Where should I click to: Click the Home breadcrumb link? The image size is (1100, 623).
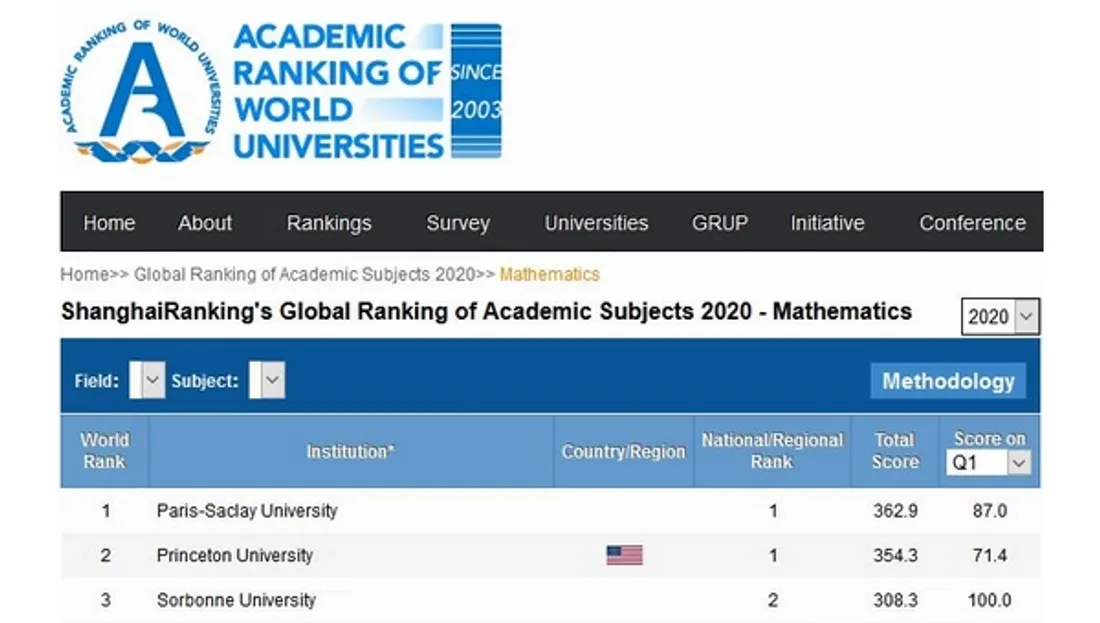coord(83,274)
